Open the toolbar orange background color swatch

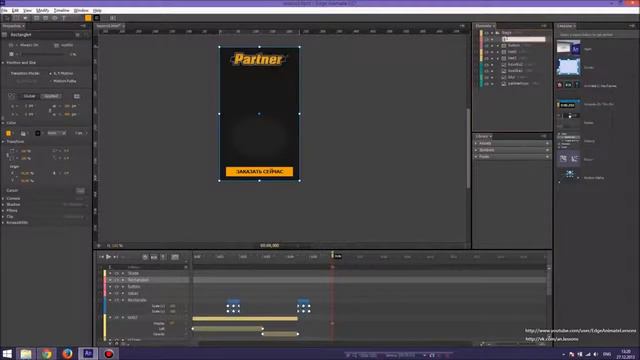(88, 18)
